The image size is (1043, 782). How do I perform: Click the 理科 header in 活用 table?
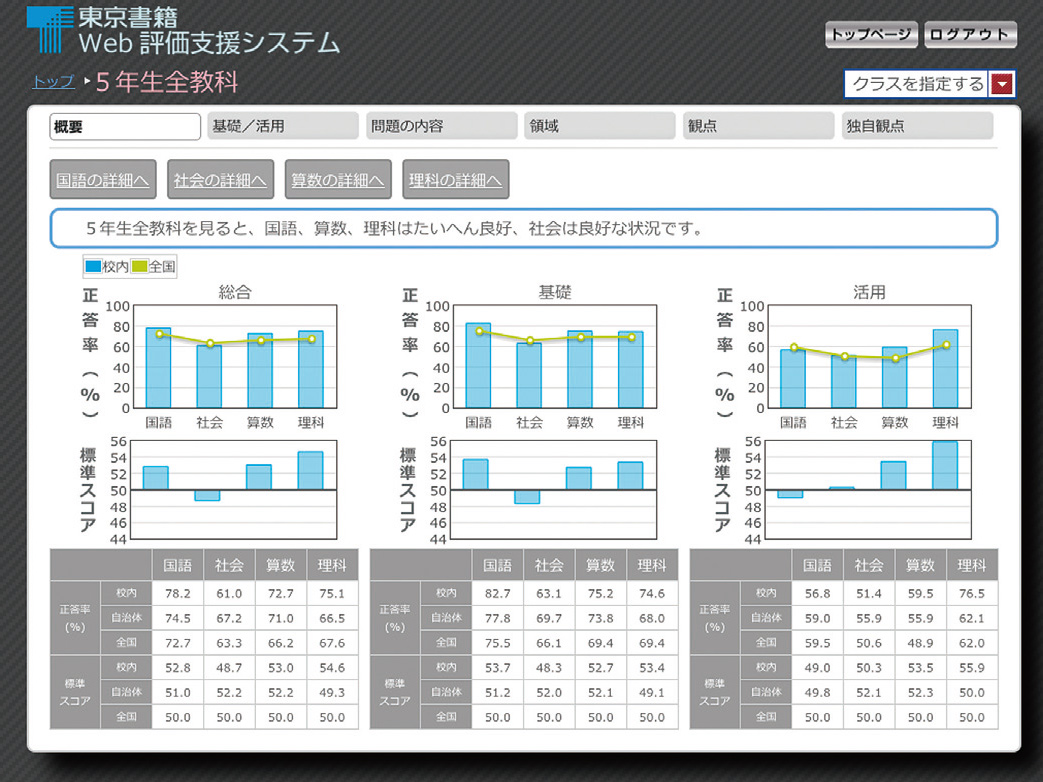click(972, 565)
